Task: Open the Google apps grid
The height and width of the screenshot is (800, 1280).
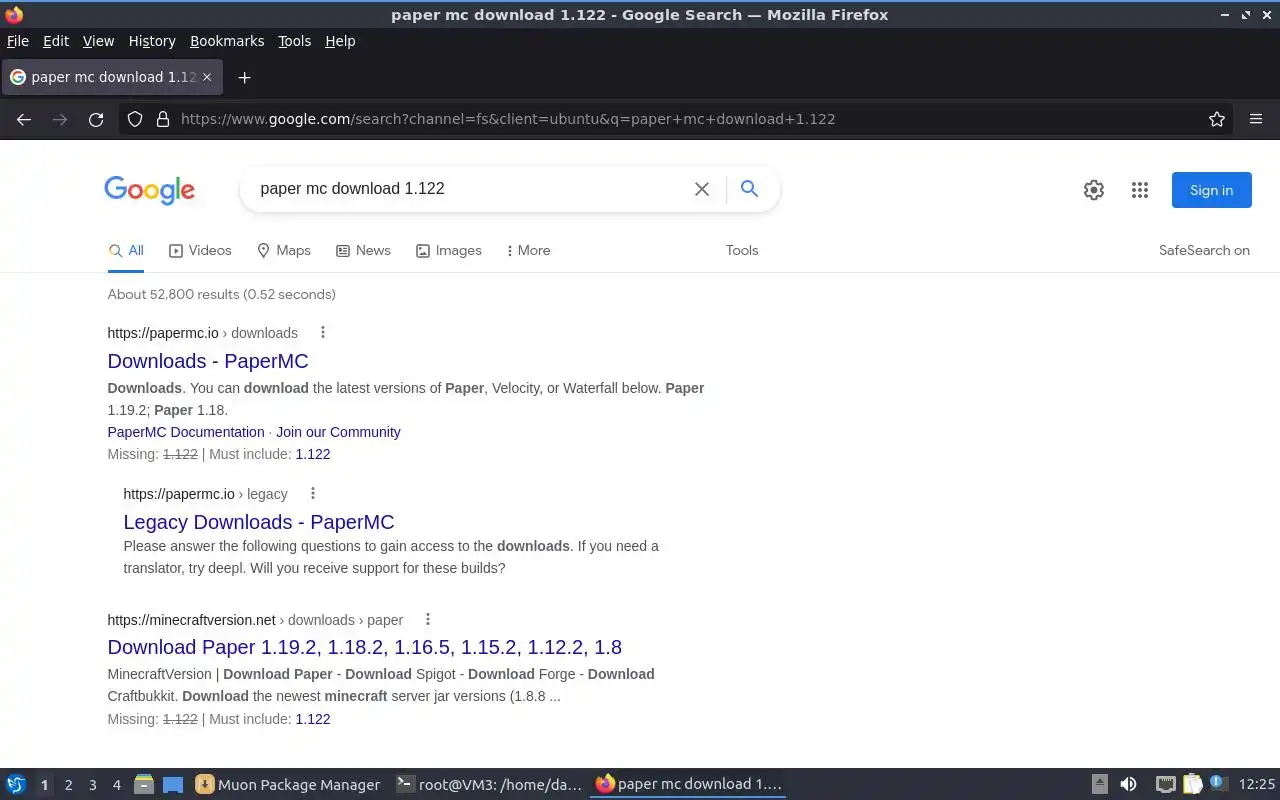Action: click(1140, 190)
